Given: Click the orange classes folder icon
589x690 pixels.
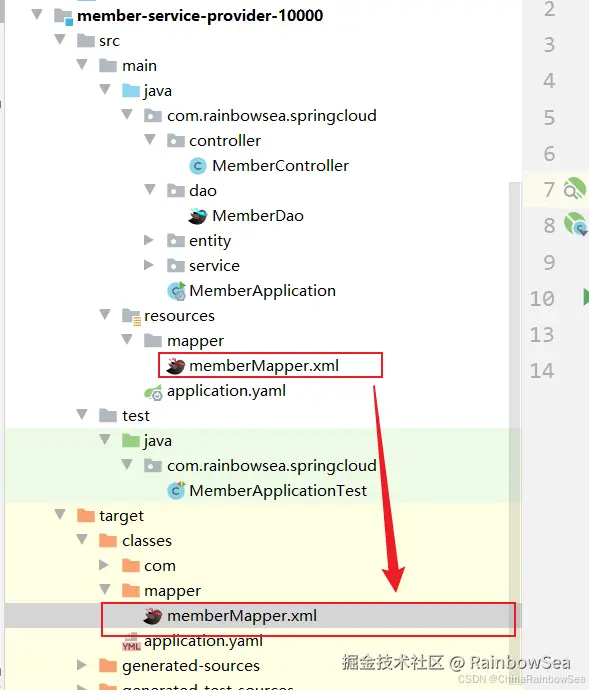Looking at the screenshot, I should click(108, 540).
